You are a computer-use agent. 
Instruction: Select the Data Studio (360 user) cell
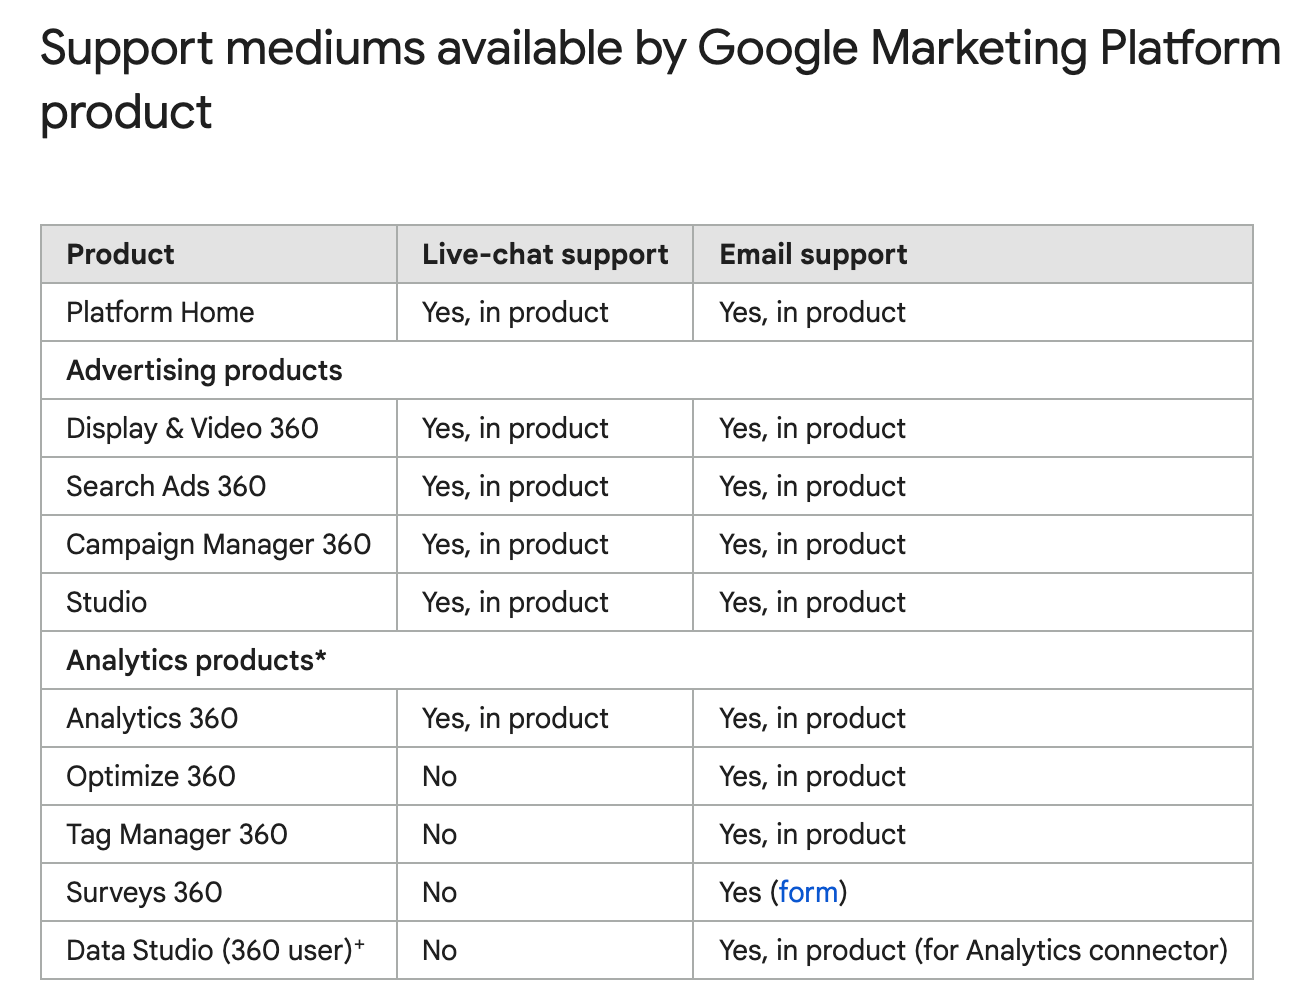coord(215,950)
